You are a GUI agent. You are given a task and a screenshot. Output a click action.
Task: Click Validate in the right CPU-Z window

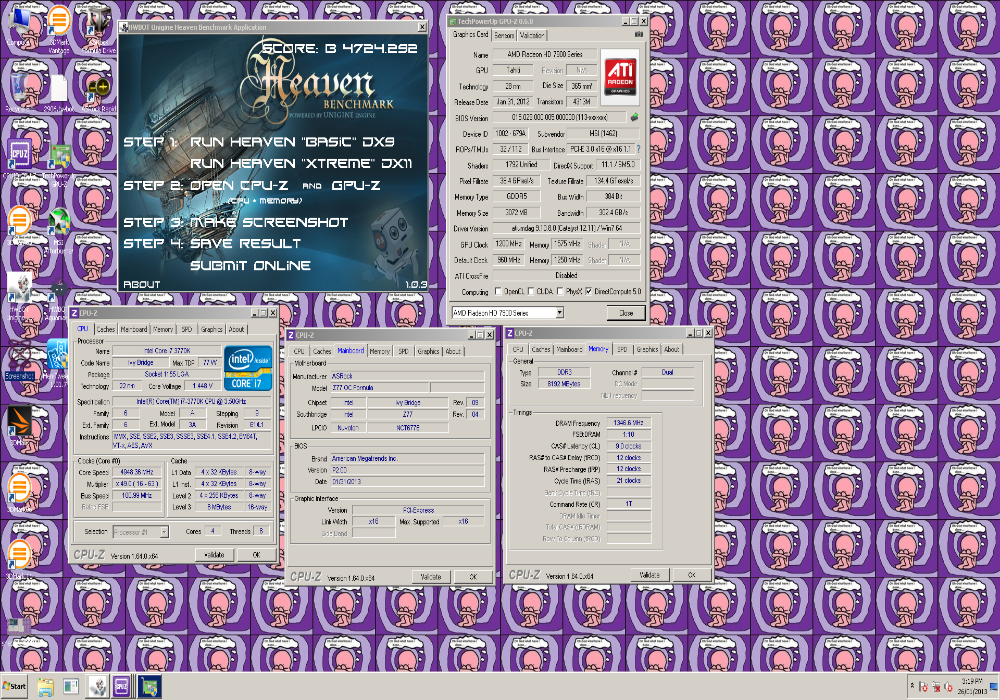649,574
